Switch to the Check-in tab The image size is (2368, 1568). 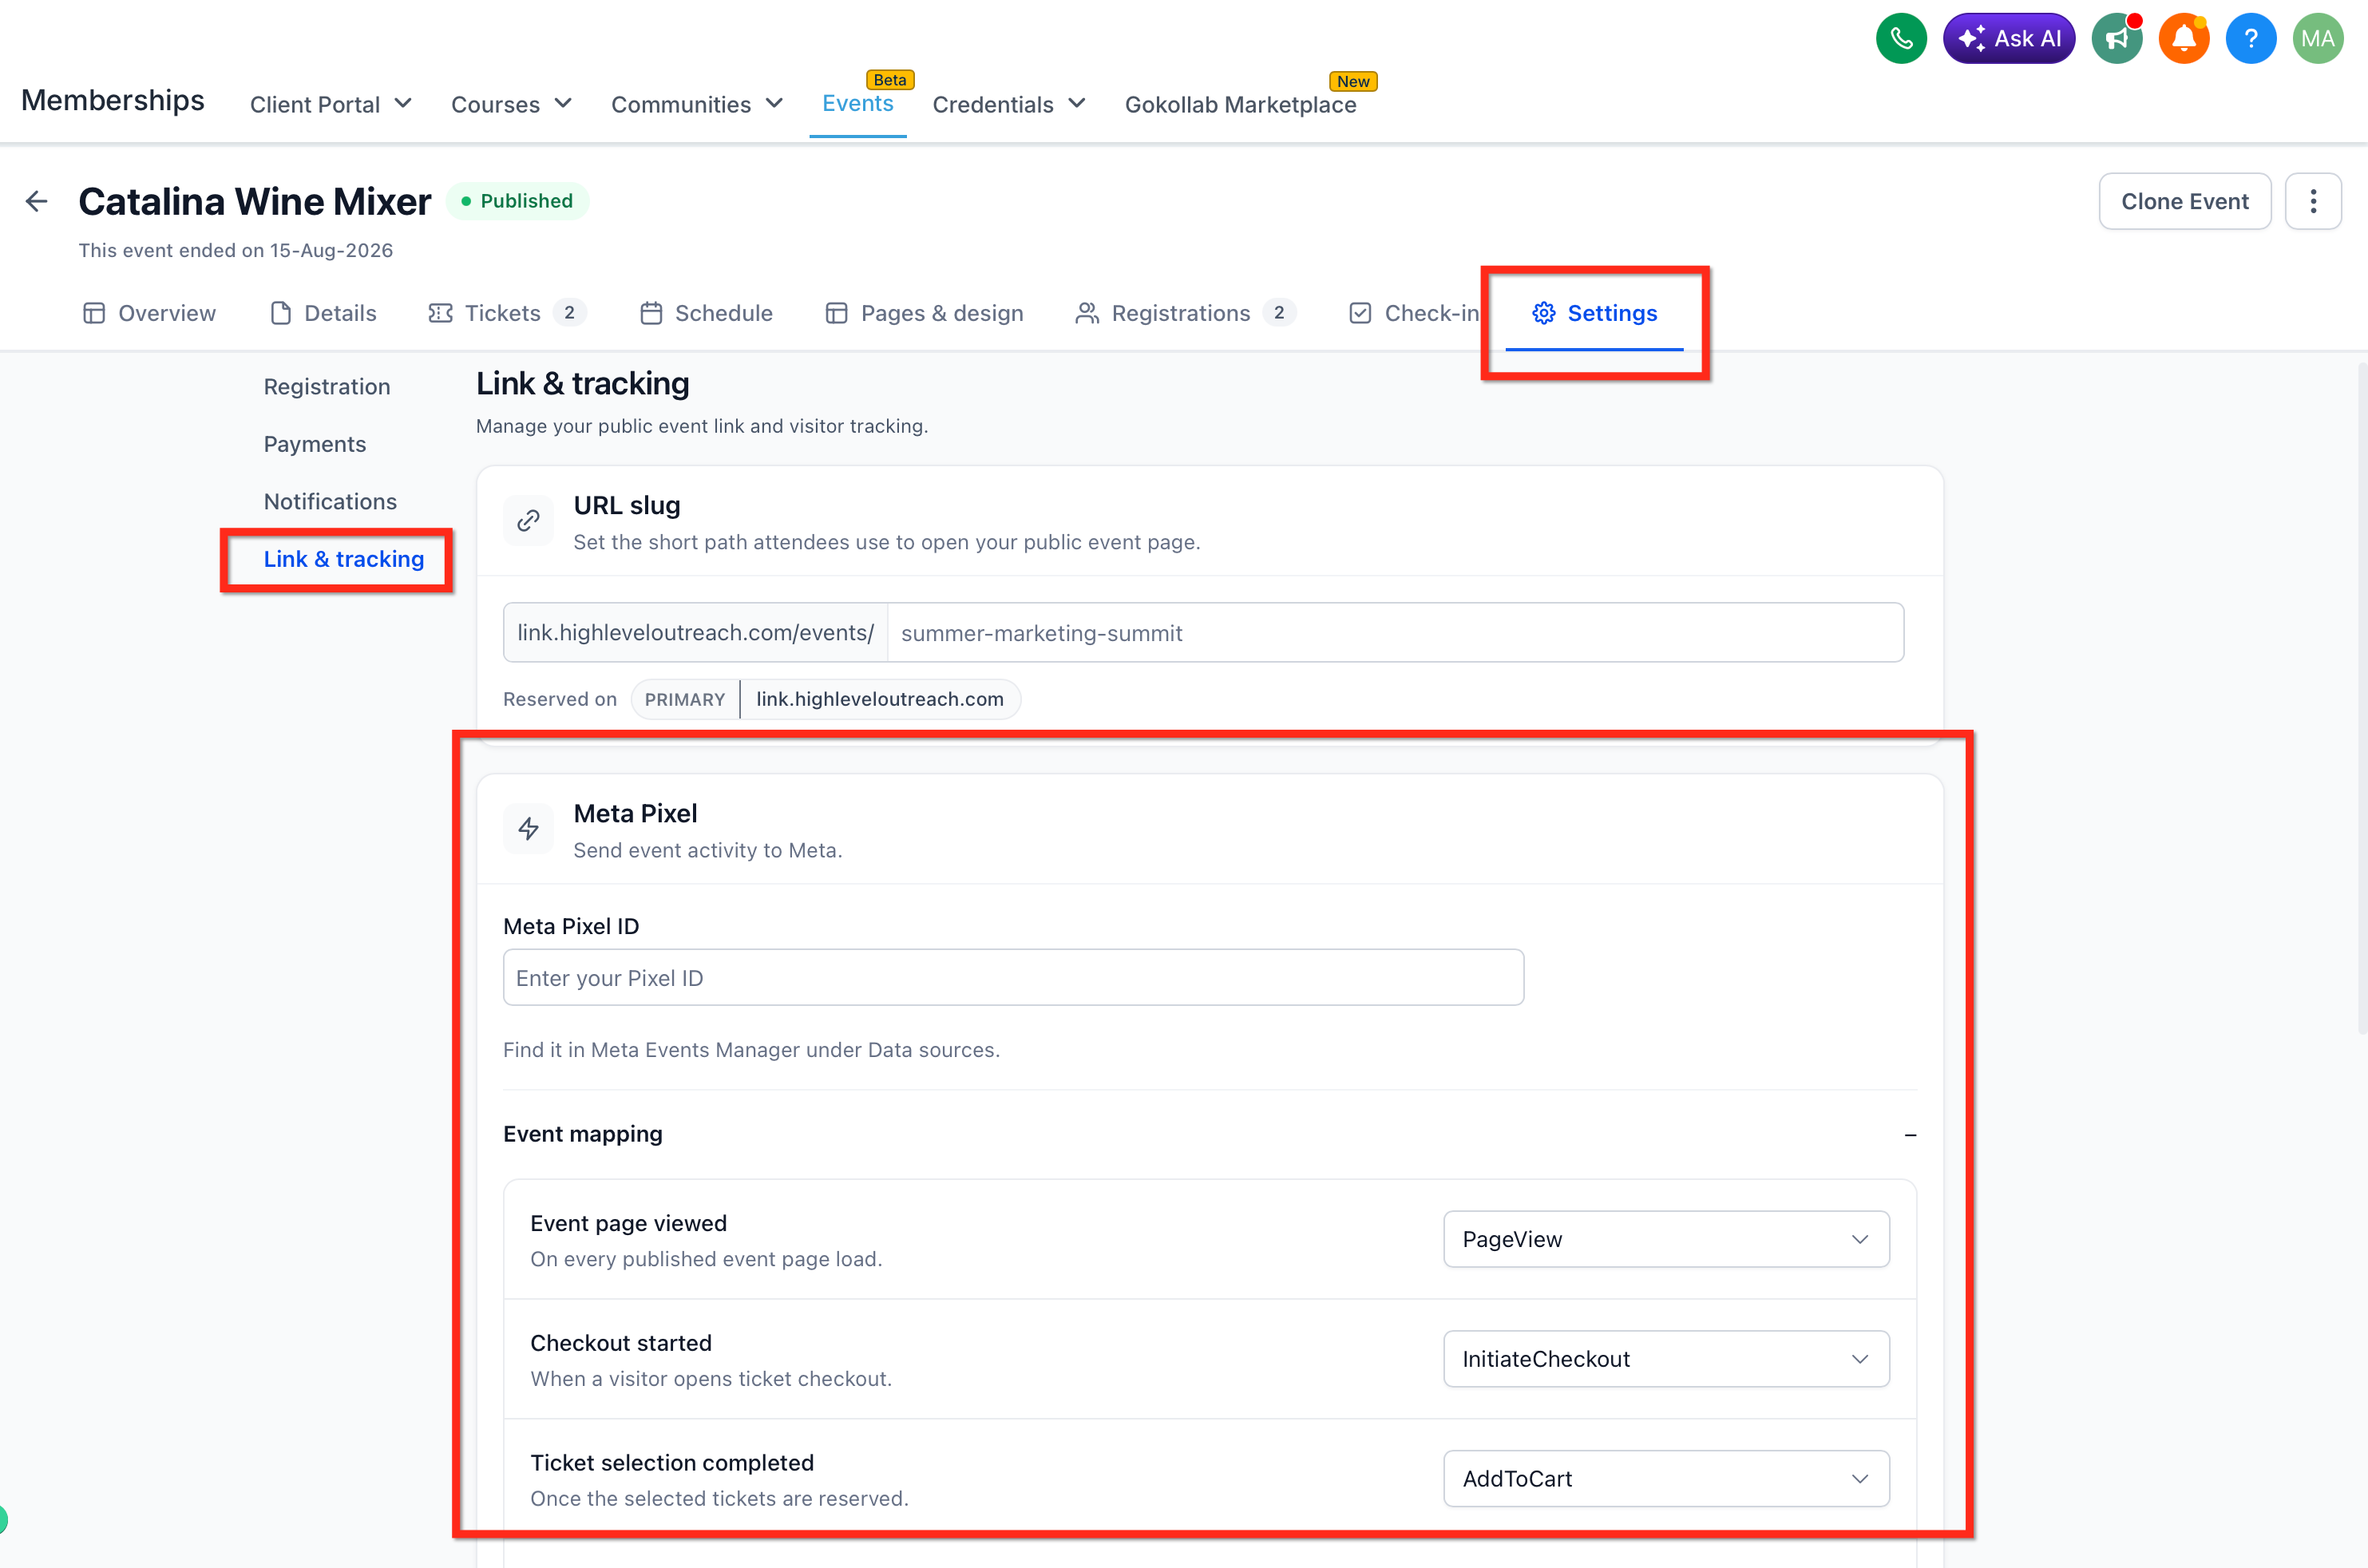1413,313
